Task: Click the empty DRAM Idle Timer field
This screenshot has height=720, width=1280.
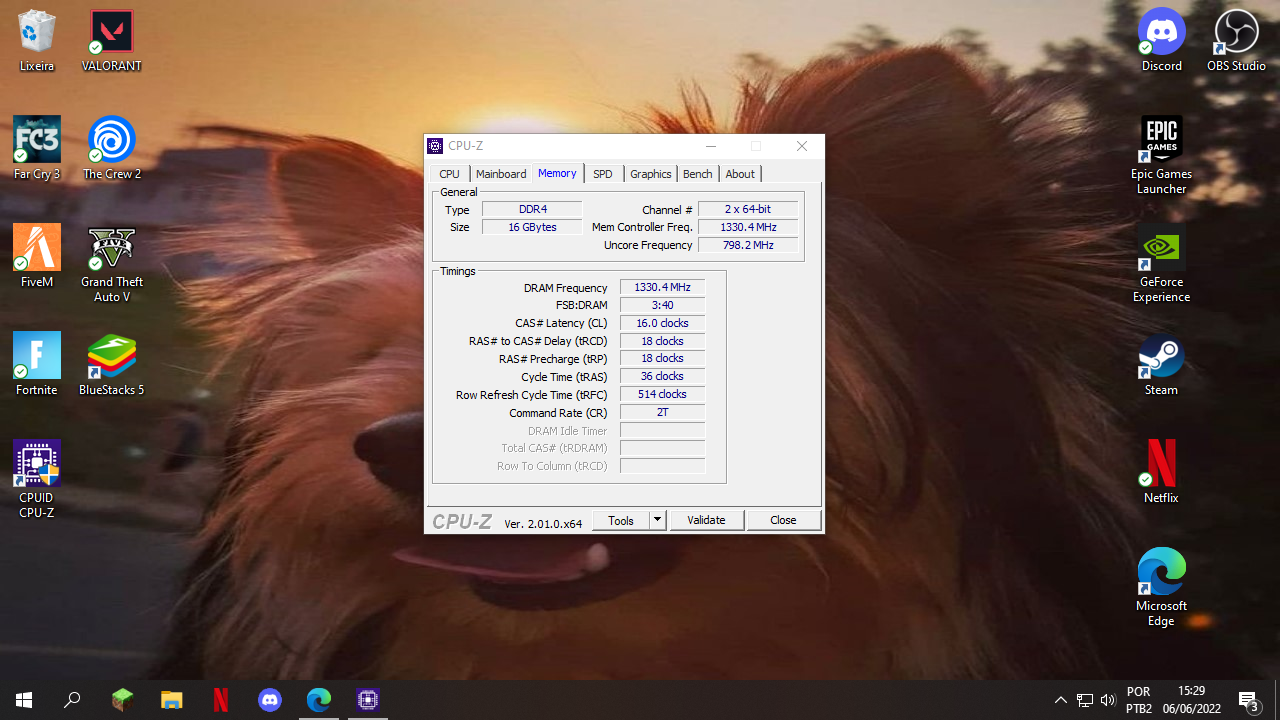Action: 662,430
